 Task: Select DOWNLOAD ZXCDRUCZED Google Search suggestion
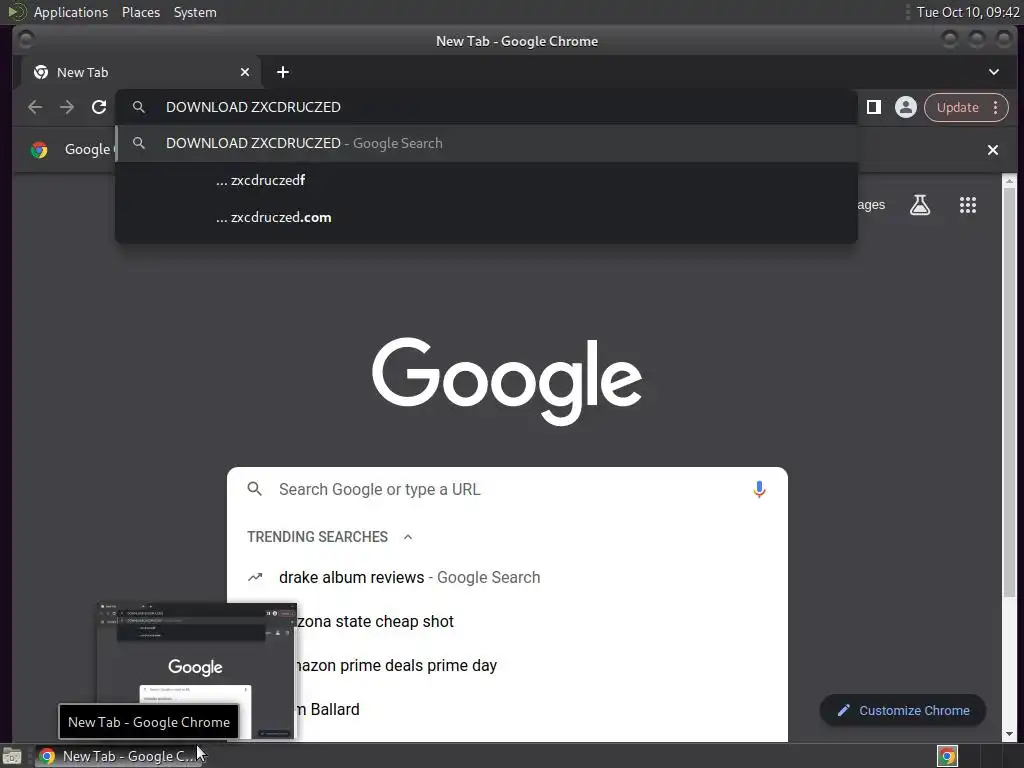(x=487, y=143)
